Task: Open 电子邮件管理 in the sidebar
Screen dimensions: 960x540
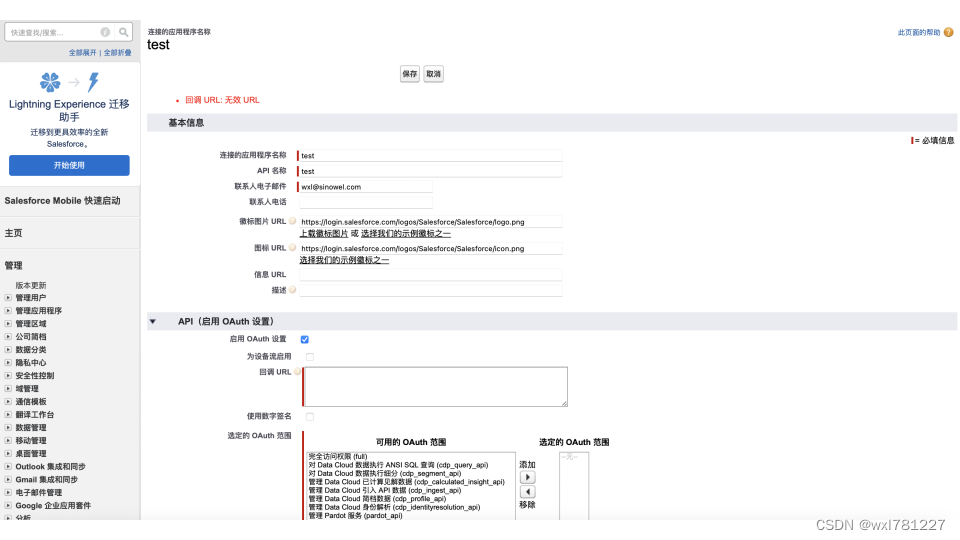Action: point(39,492)
